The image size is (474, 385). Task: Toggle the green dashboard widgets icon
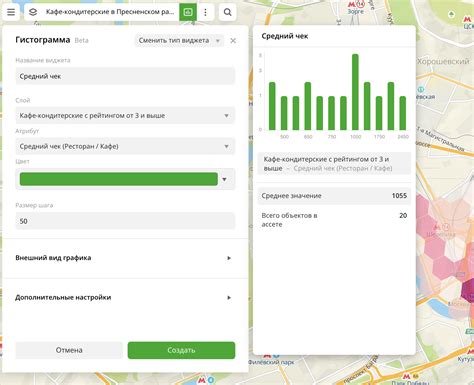[188, 12]
